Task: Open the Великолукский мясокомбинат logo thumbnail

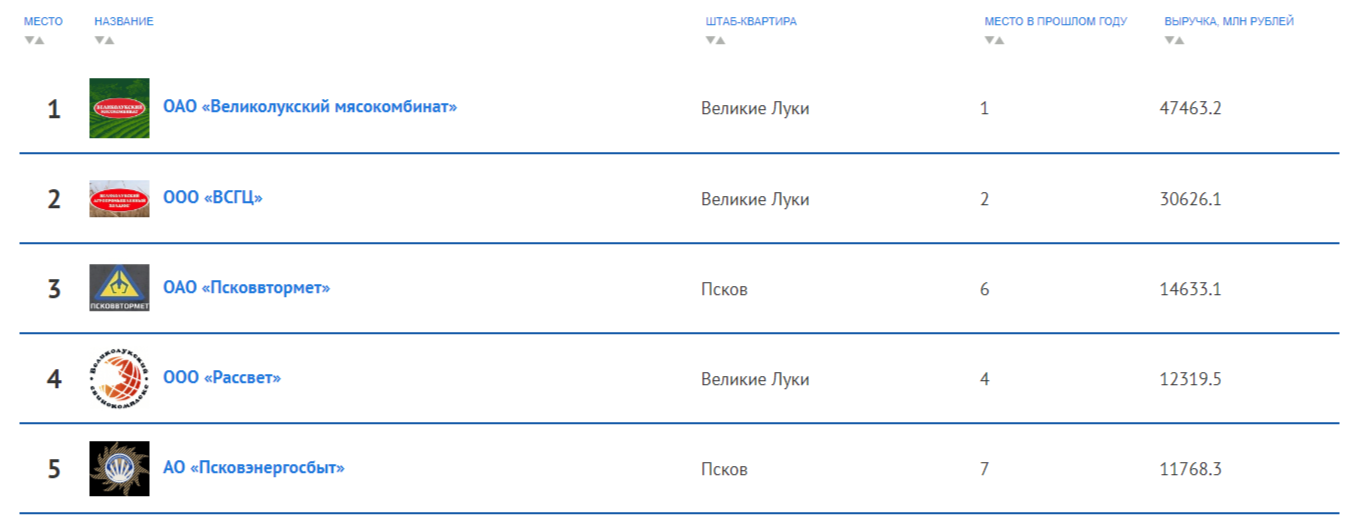Action: click(119, 108)
